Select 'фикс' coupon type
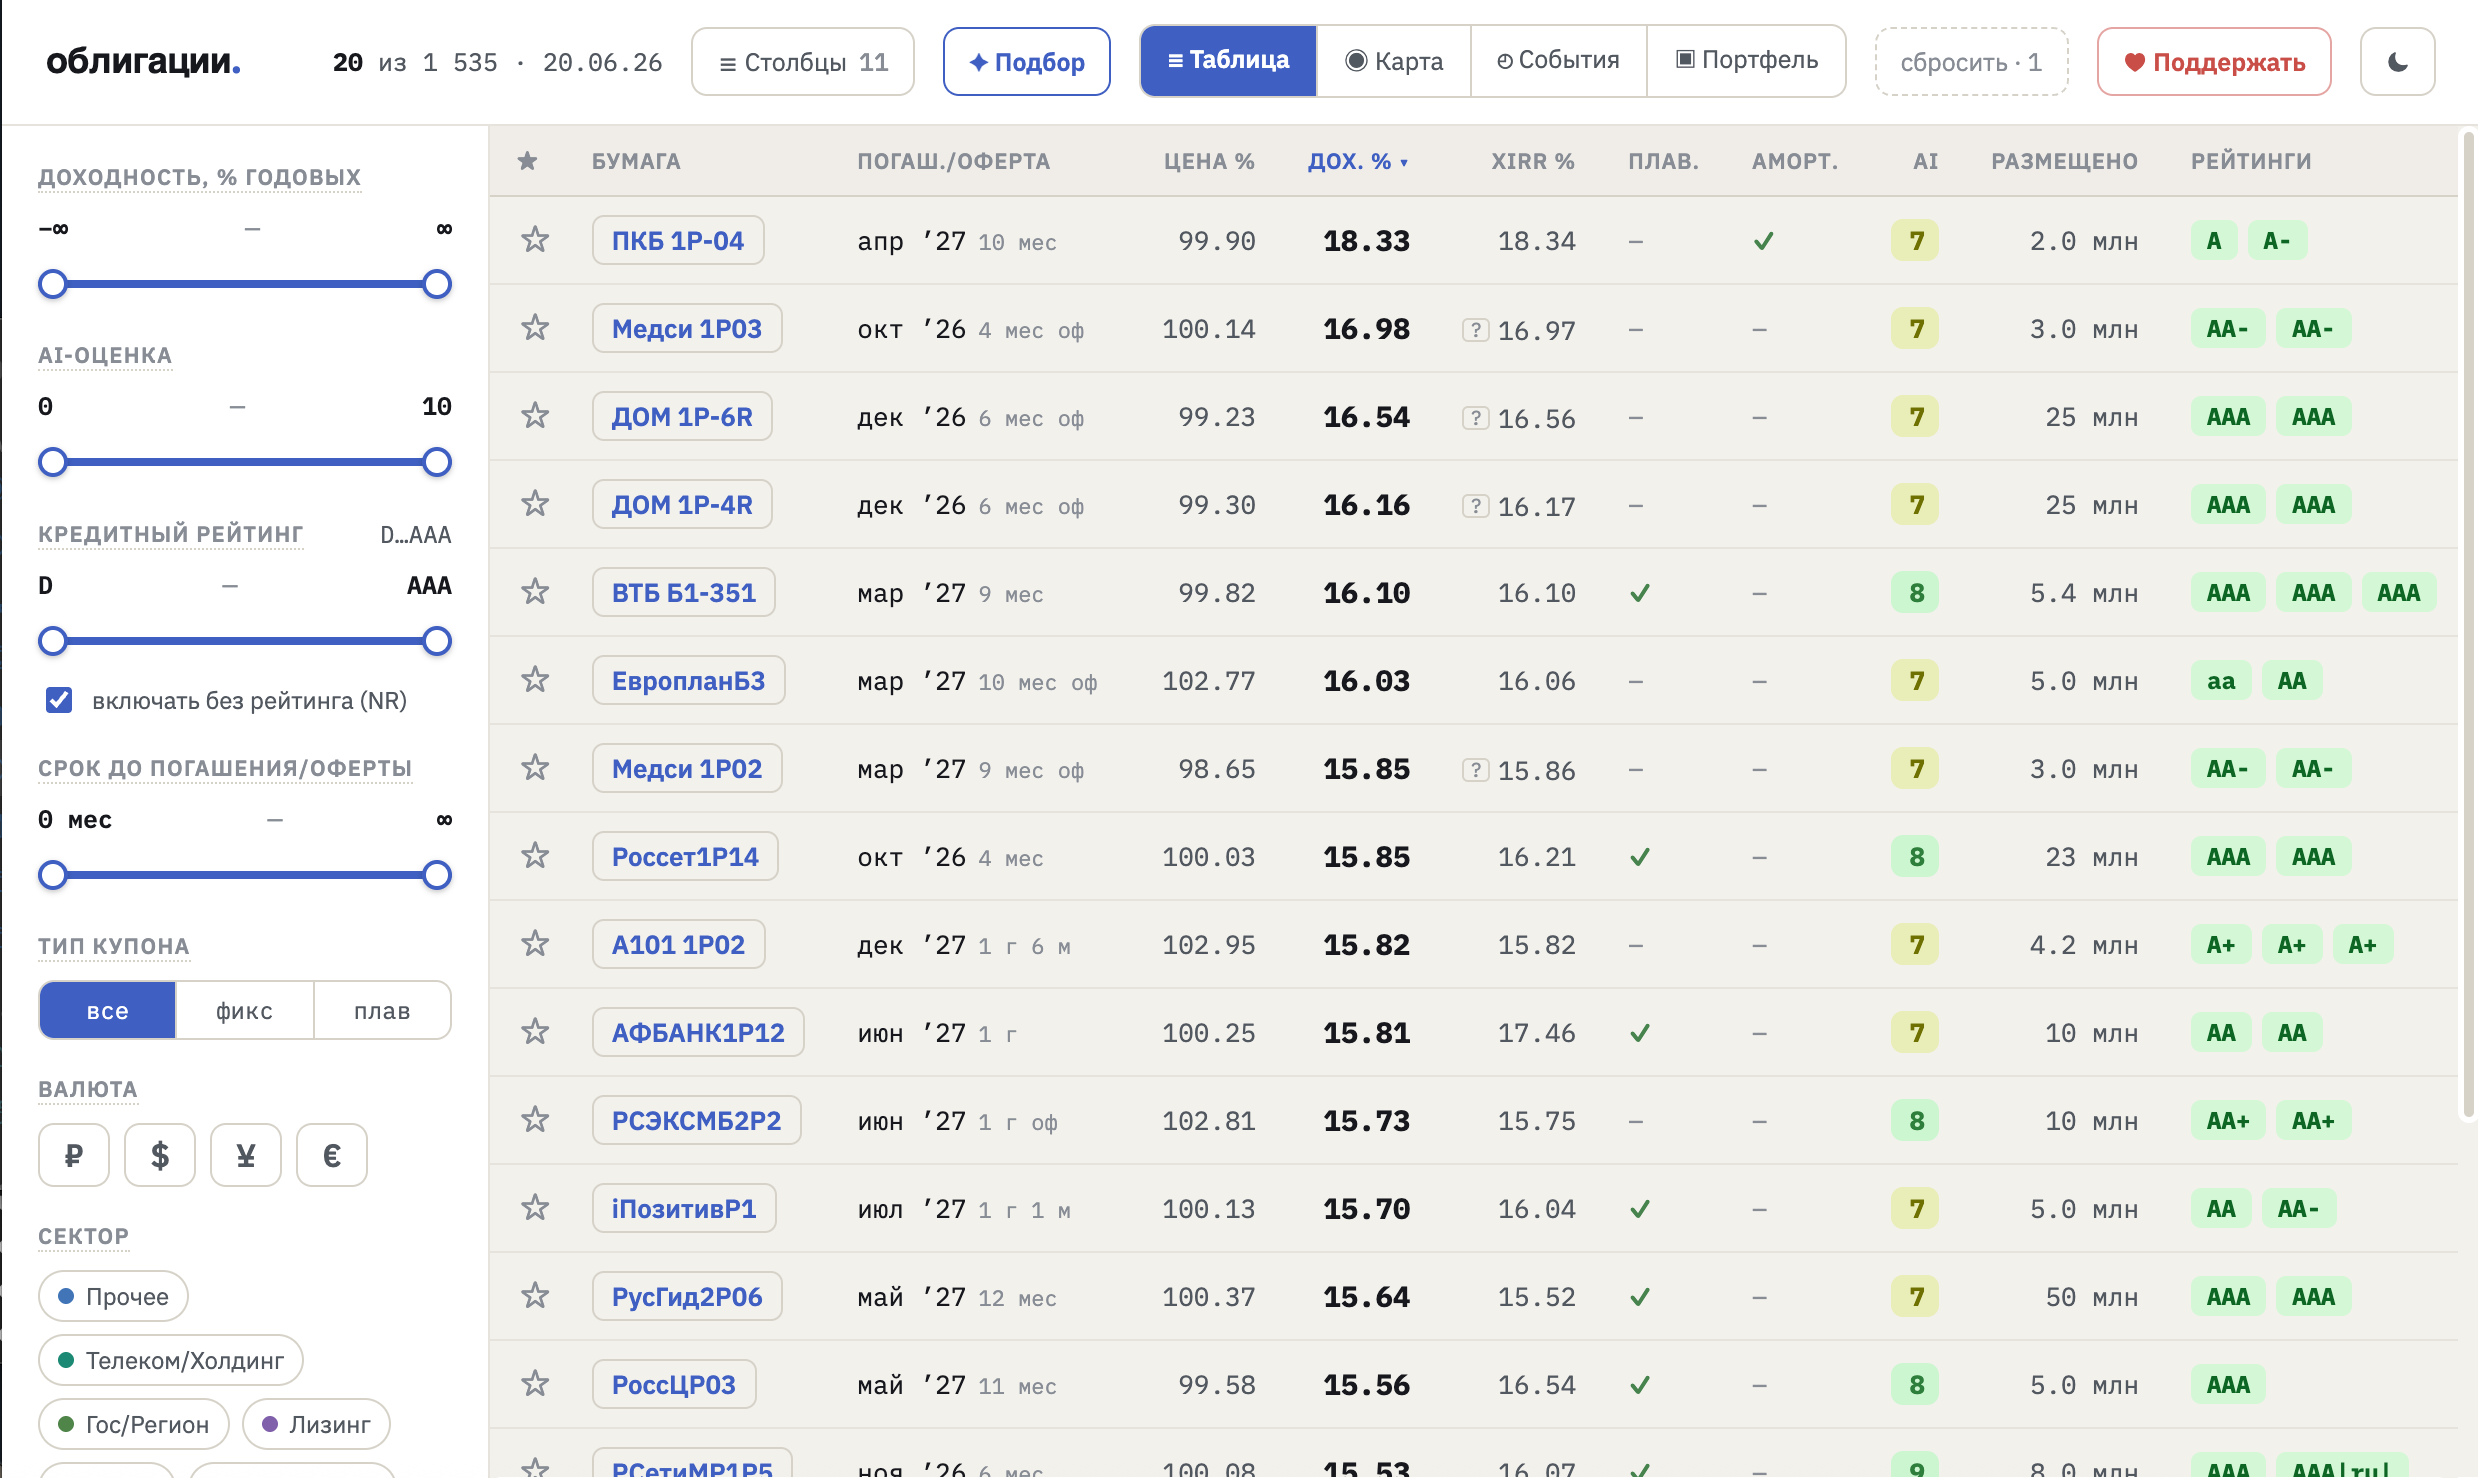Screen dimensions: 2478x1478 [x=245, y=1010]
